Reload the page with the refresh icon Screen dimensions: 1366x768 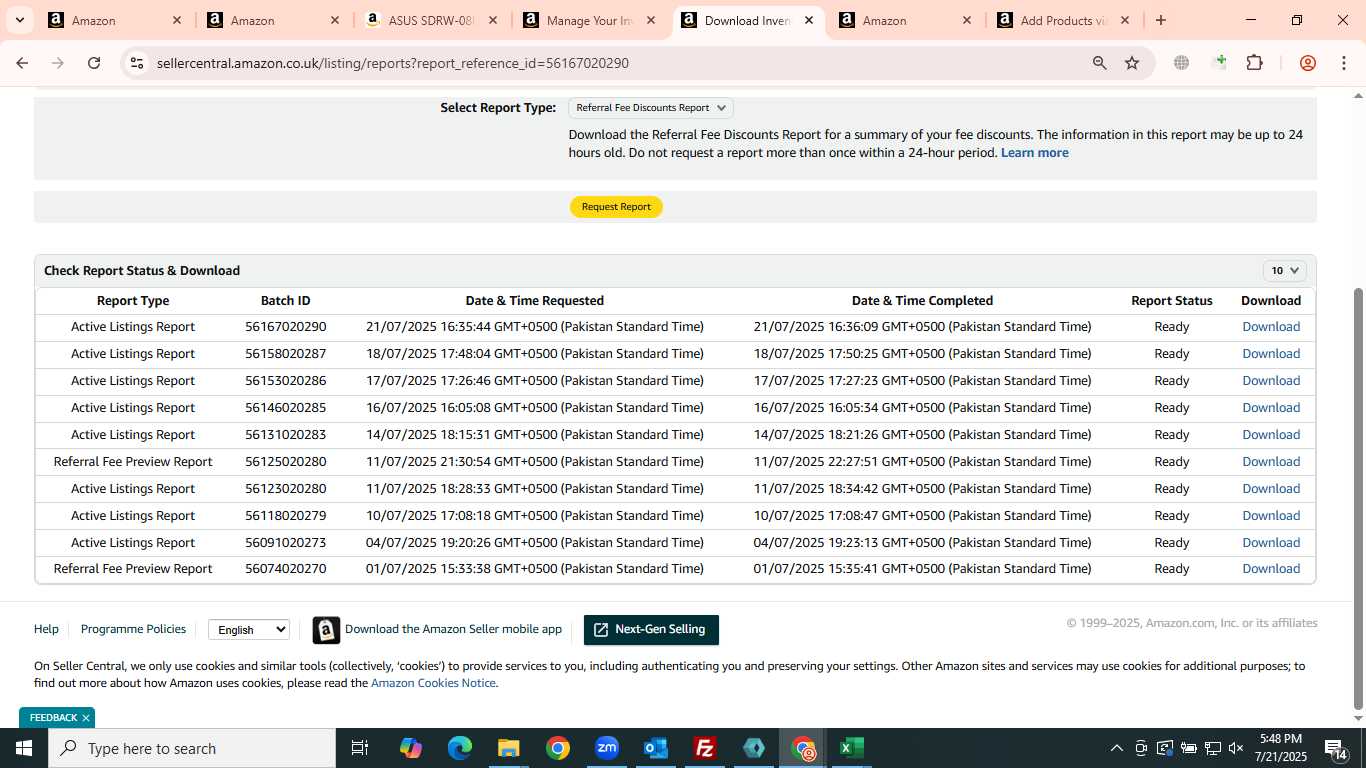(x=94, y=63)
